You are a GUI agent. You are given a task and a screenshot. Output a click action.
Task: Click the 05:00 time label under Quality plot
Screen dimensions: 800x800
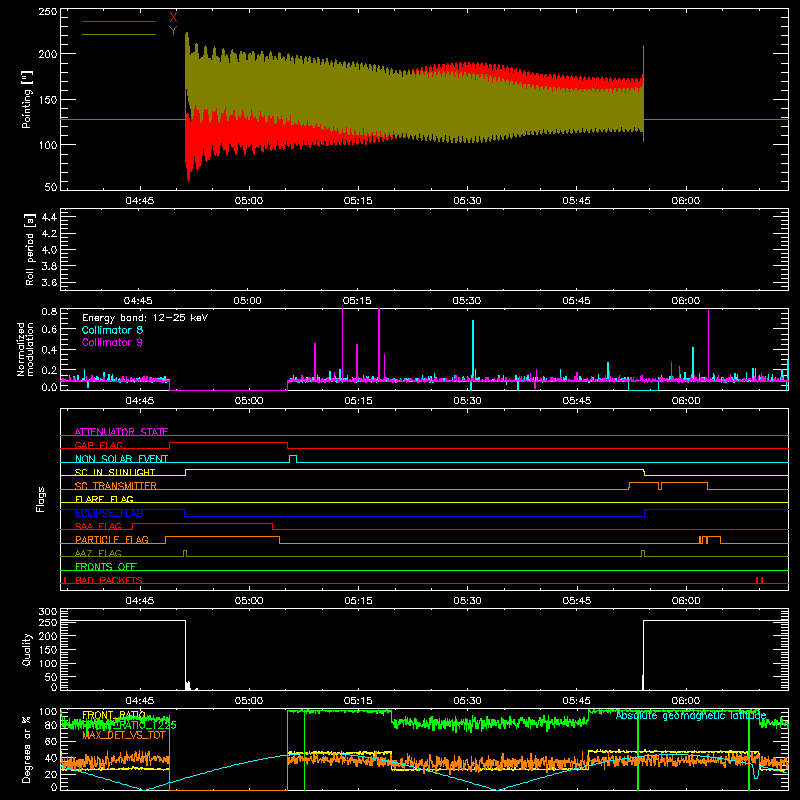tap(248, 701)
